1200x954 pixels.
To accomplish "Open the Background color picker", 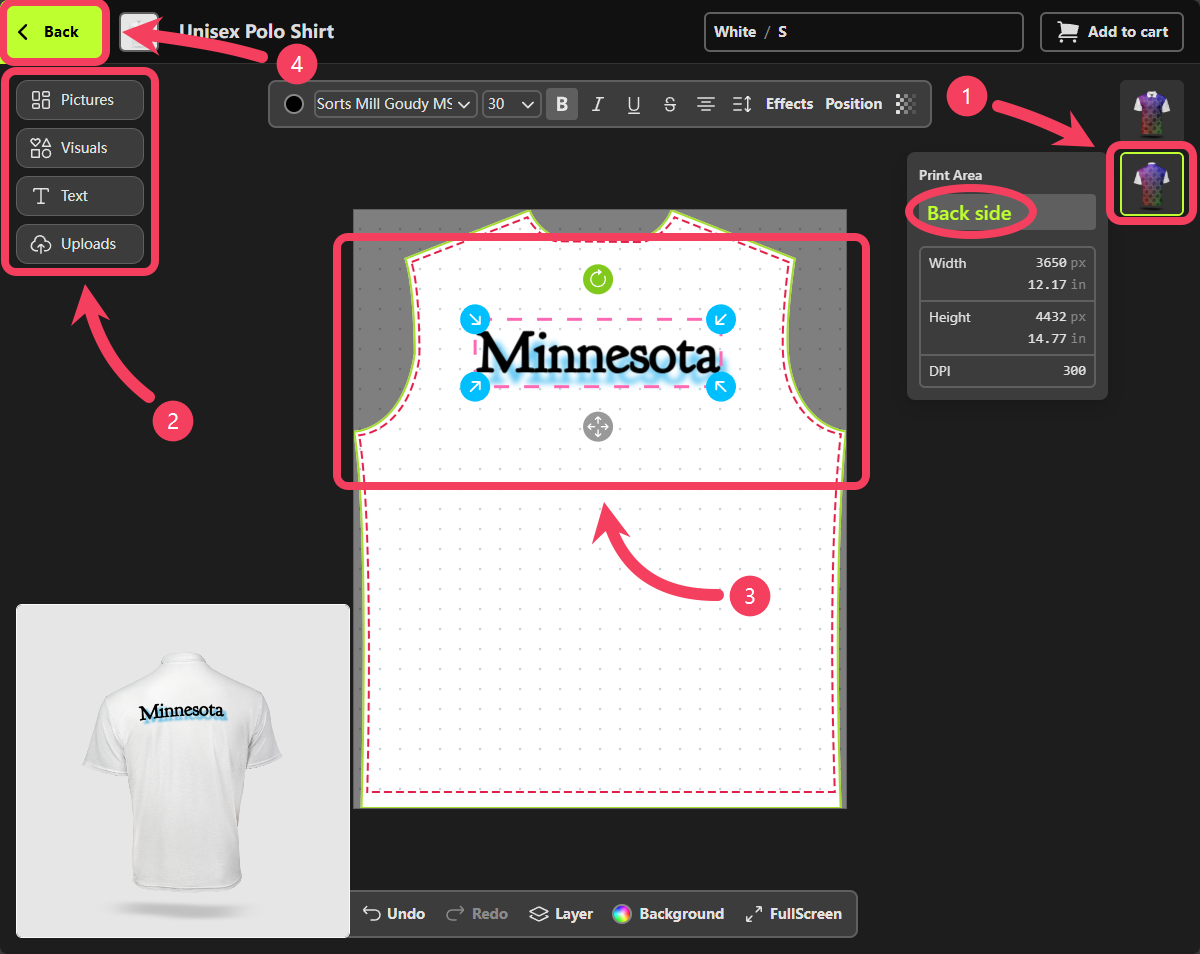I will 668,914.
